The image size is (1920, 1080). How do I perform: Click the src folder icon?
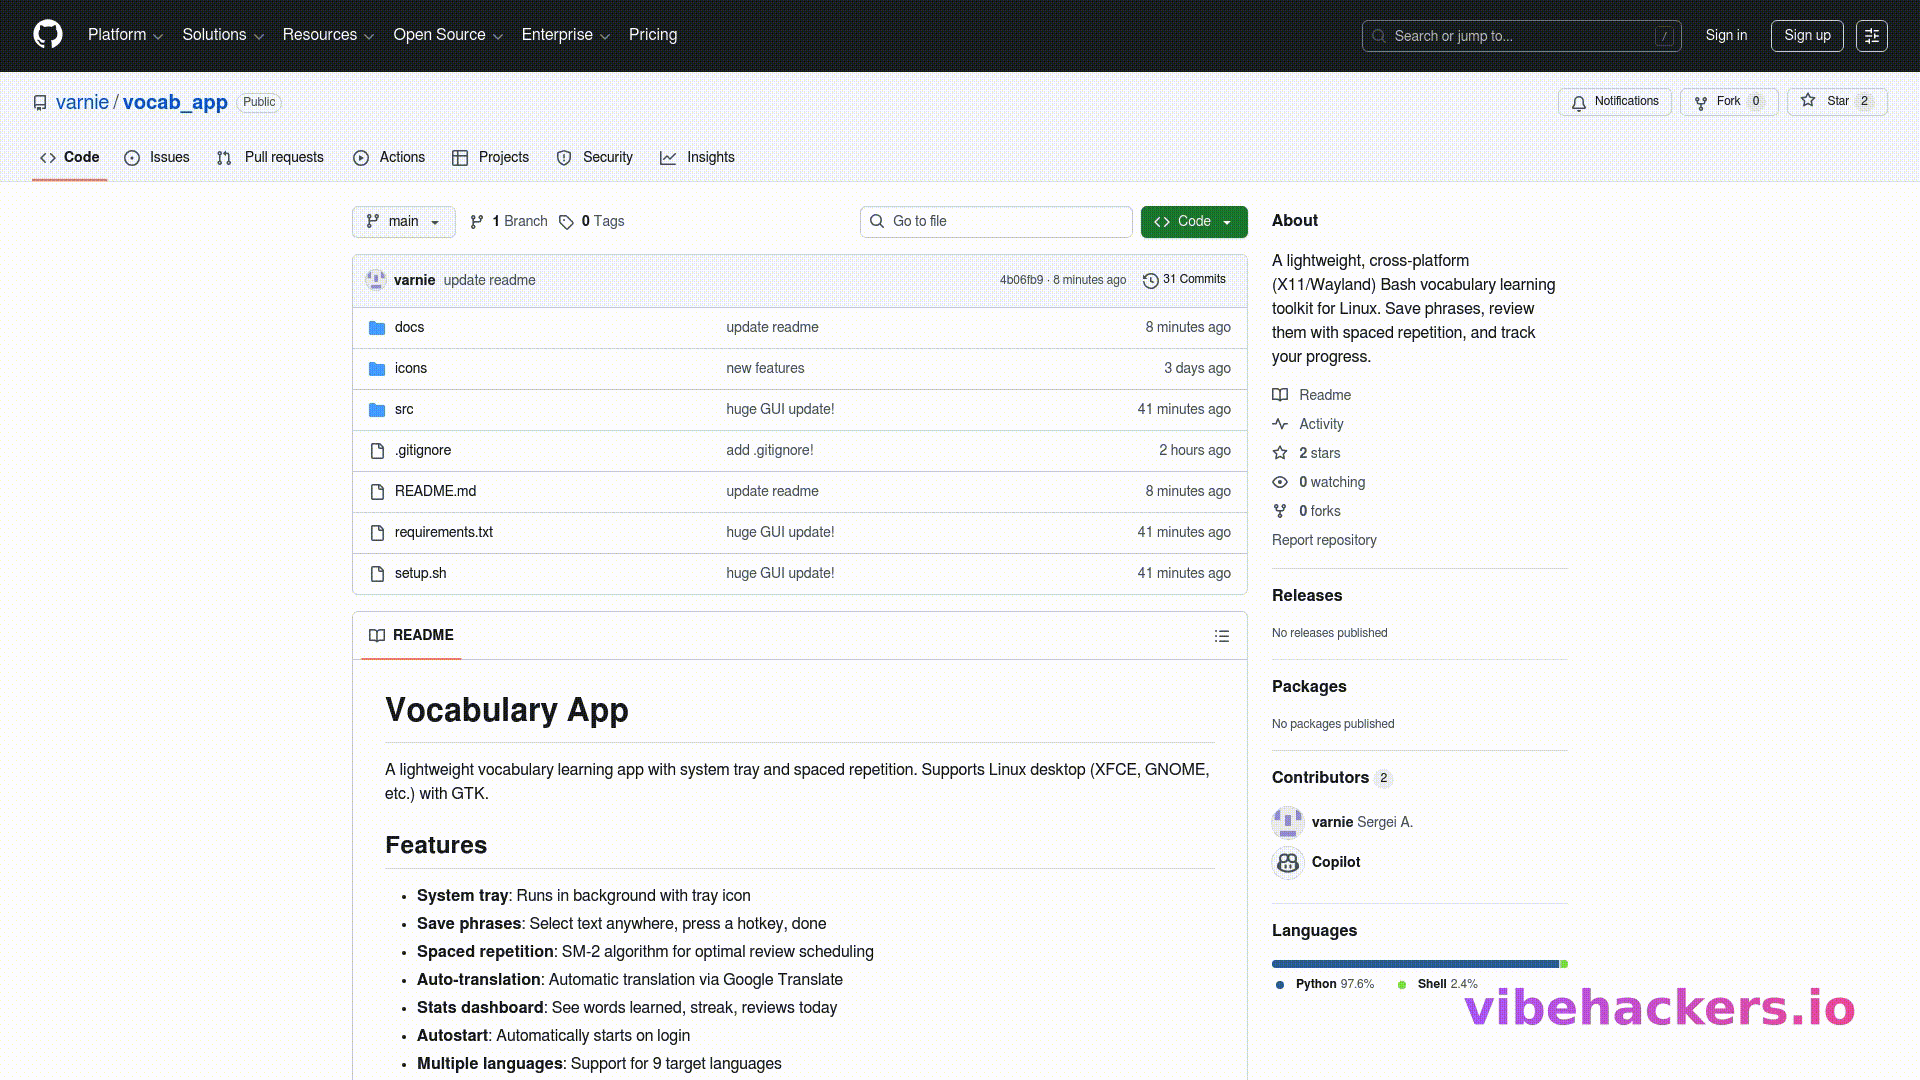click(x=377, y=410)
